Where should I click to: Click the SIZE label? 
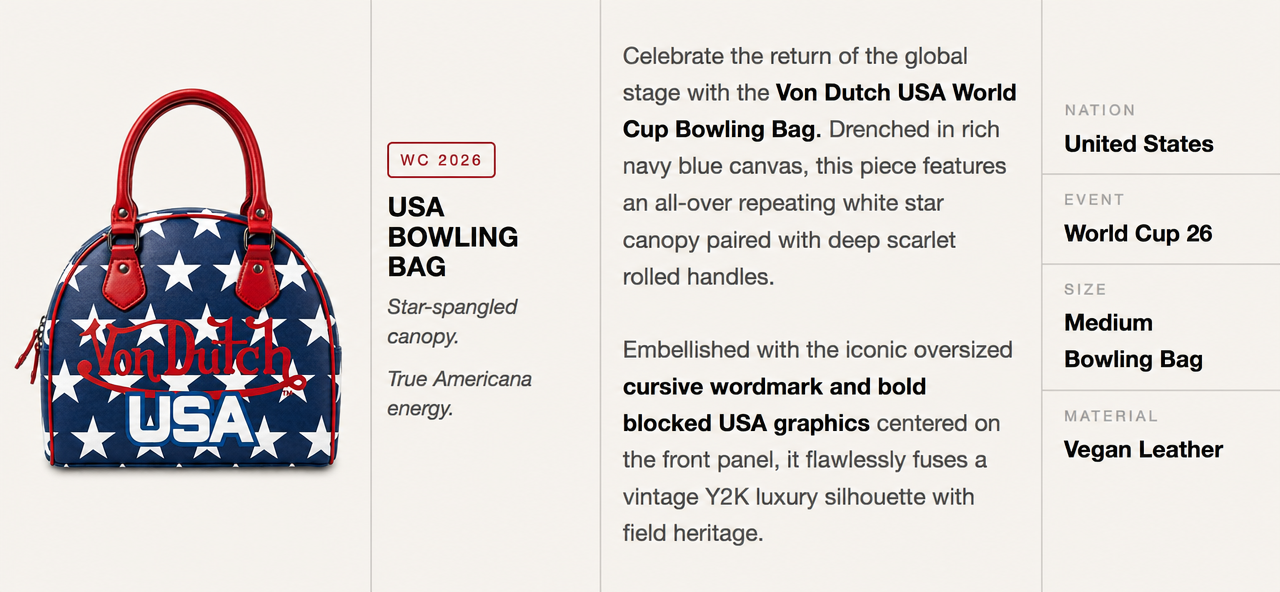[1086, 290]
